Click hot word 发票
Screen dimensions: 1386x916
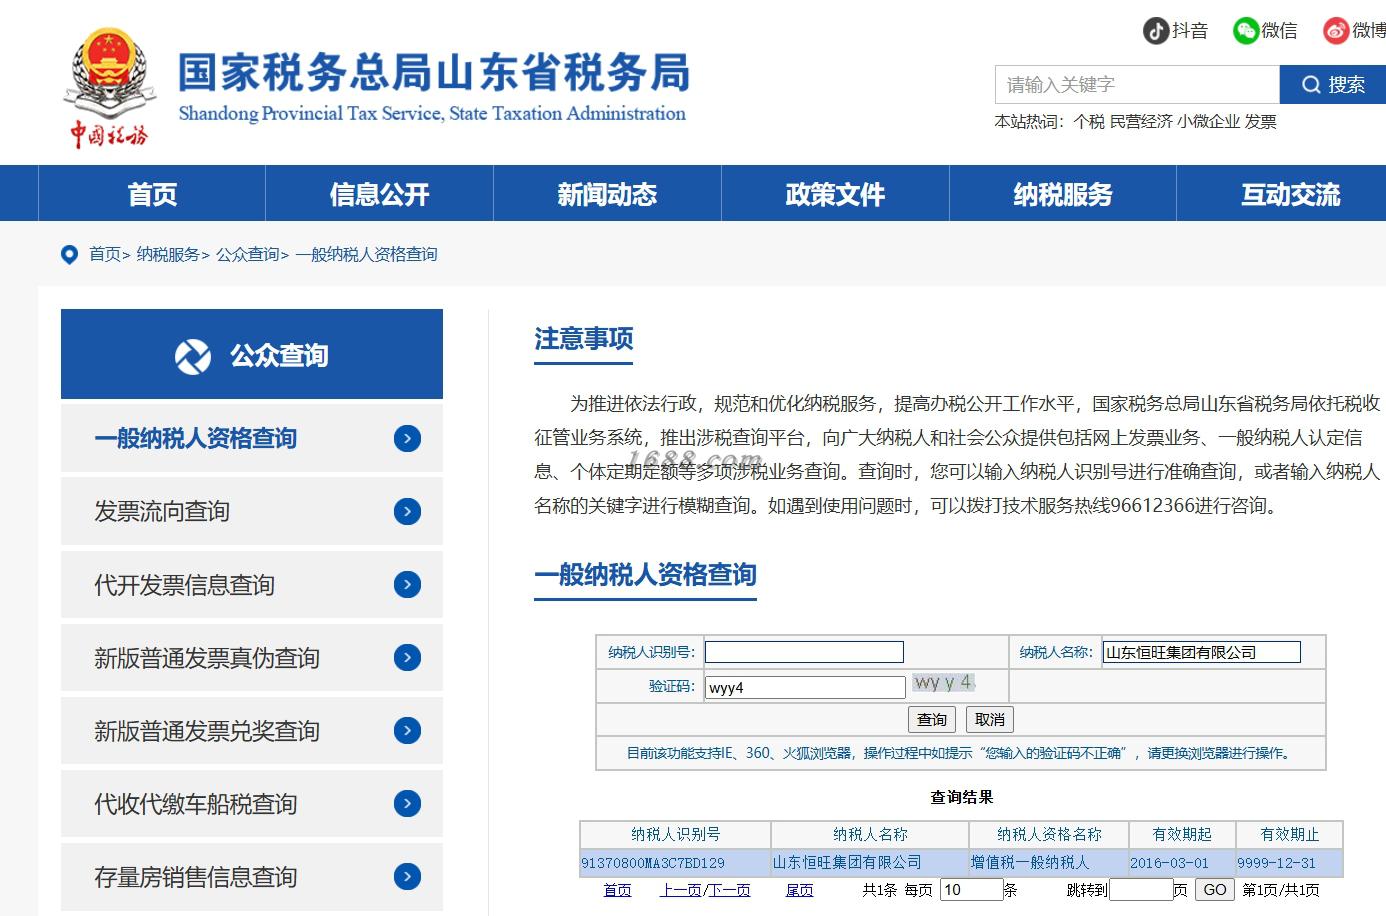pos(1261,122)
